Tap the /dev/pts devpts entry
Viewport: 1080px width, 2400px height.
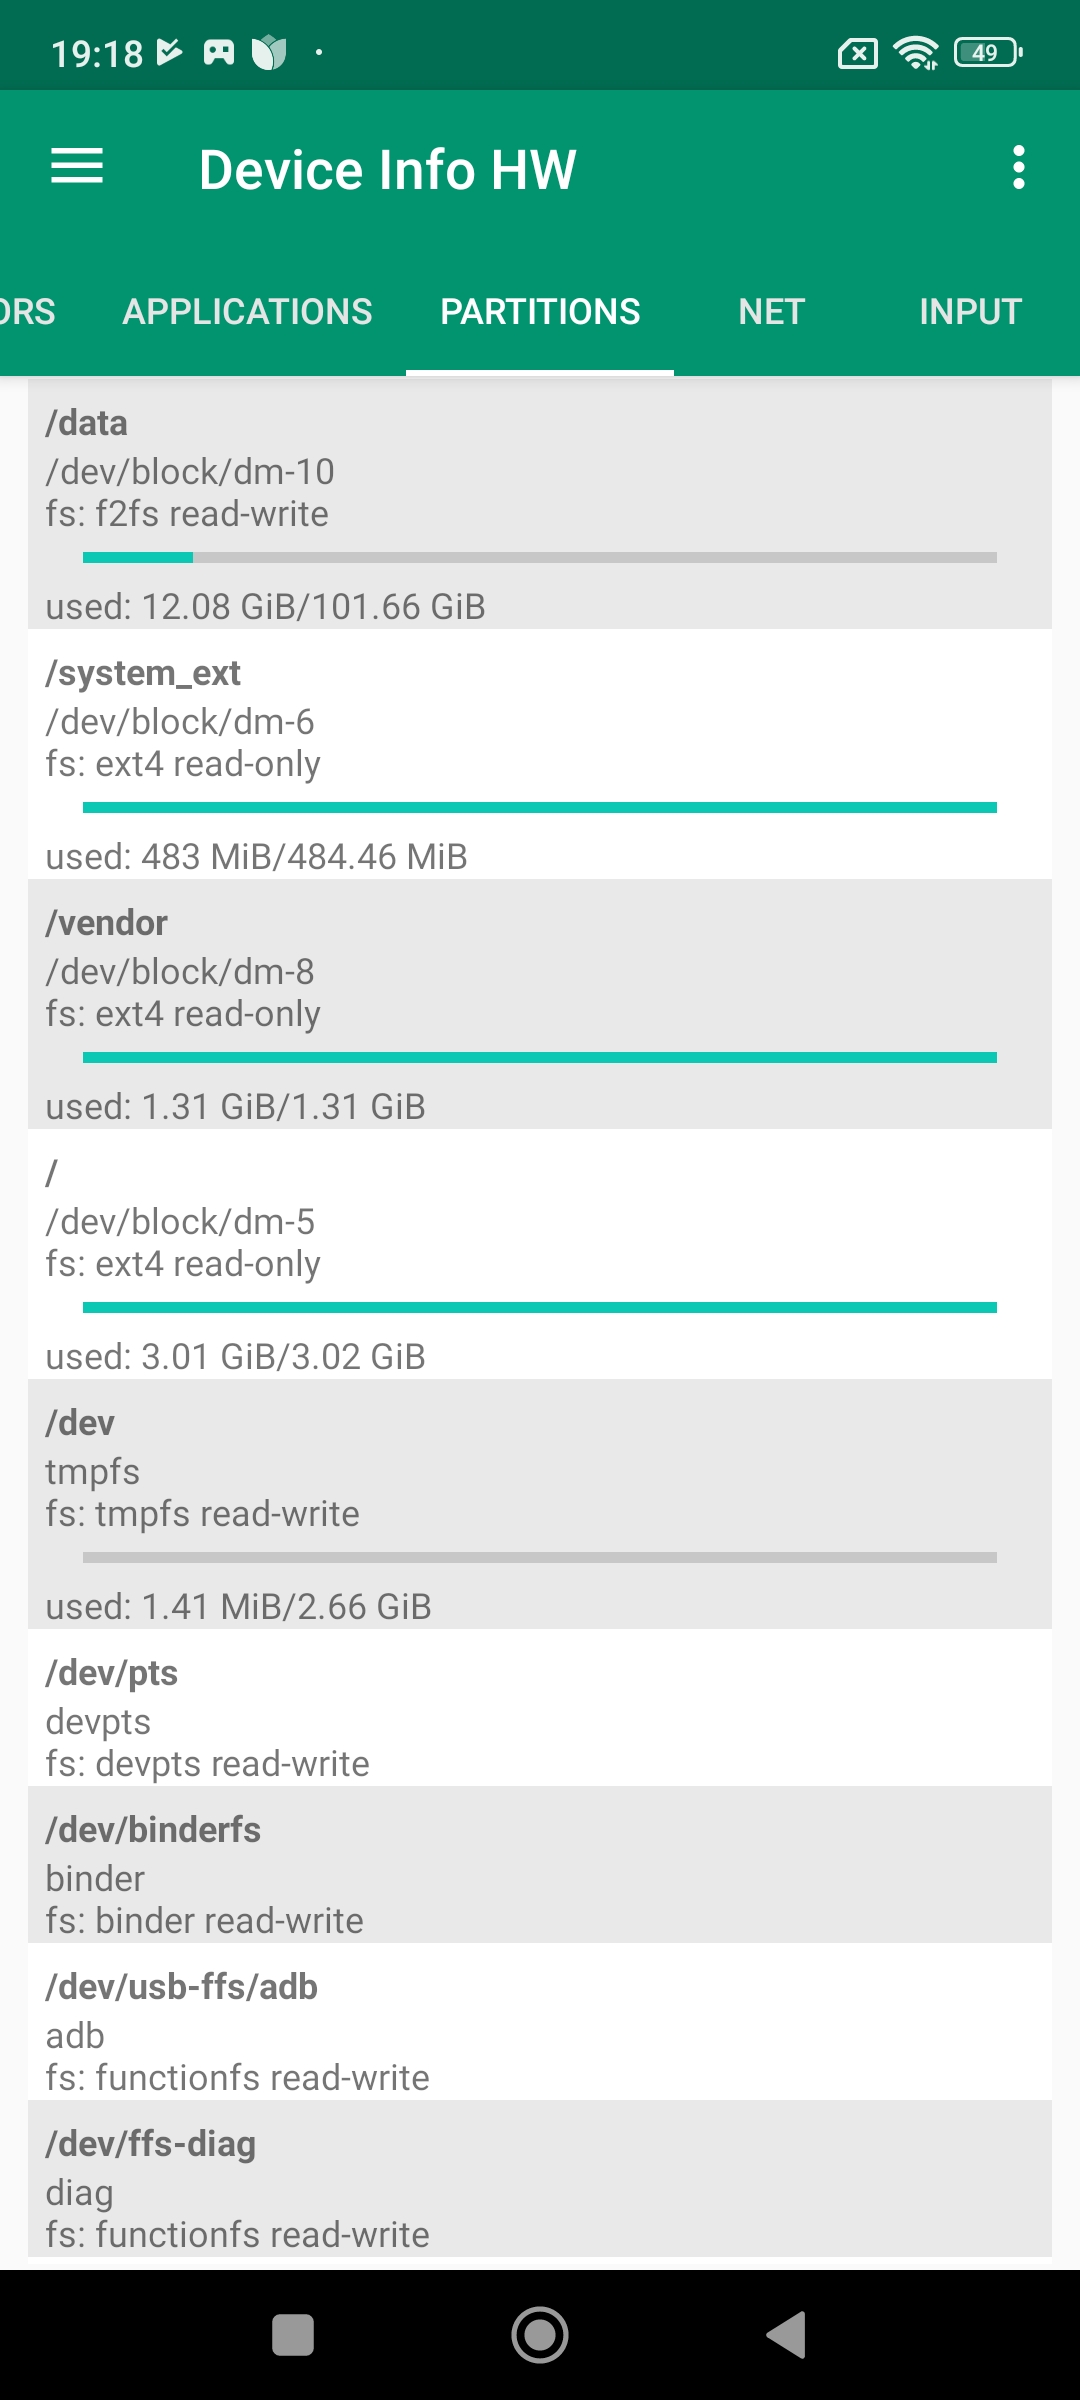(x=540, y=1717)
